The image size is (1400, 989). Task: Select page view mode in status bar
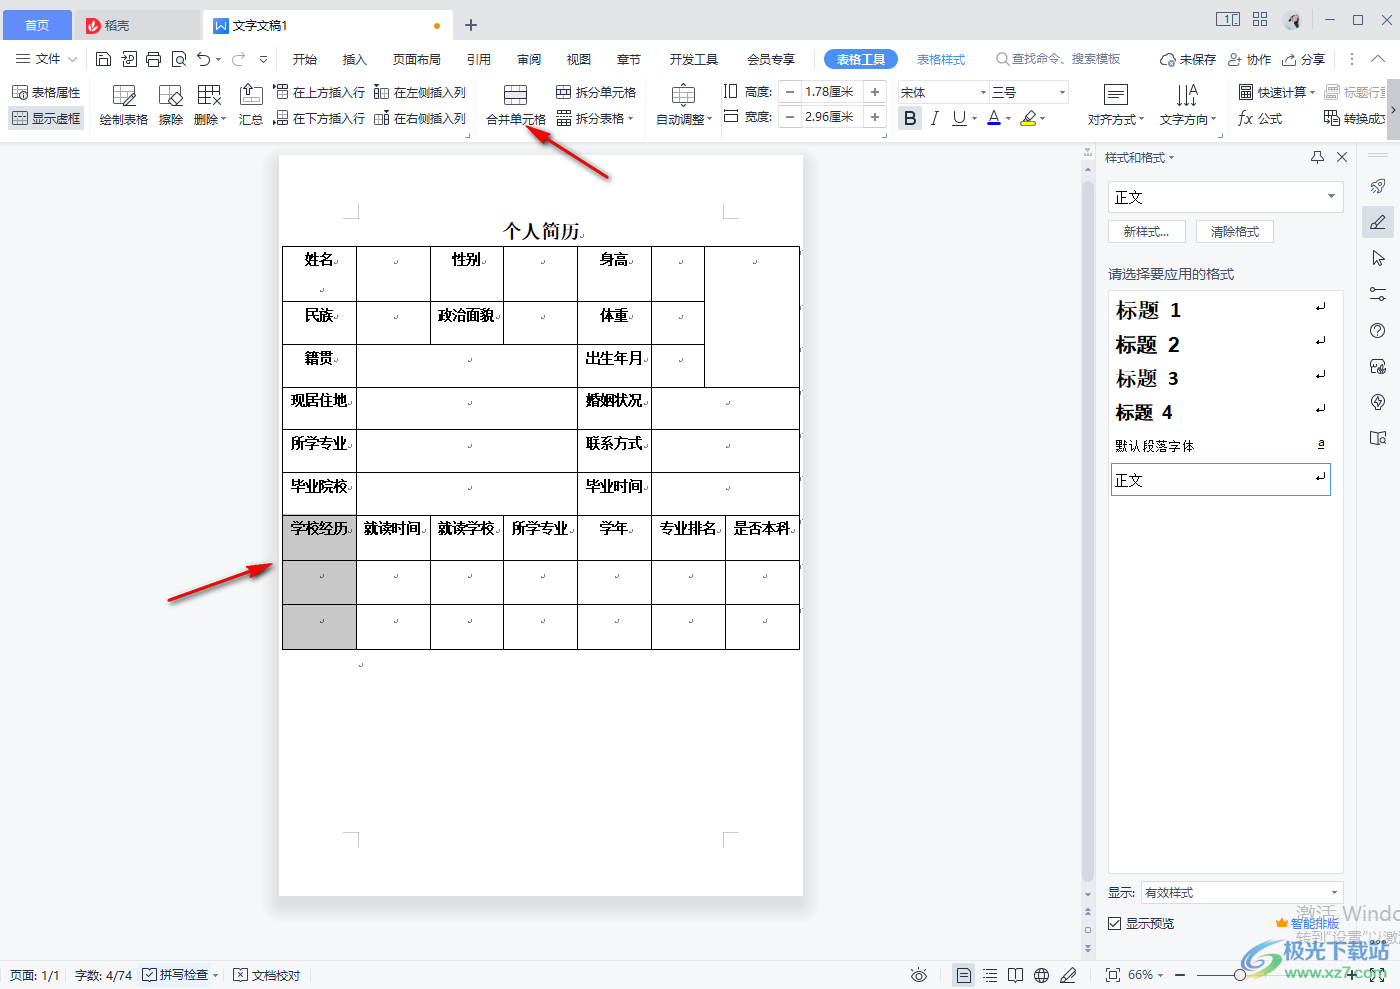[x=963, y=975]
